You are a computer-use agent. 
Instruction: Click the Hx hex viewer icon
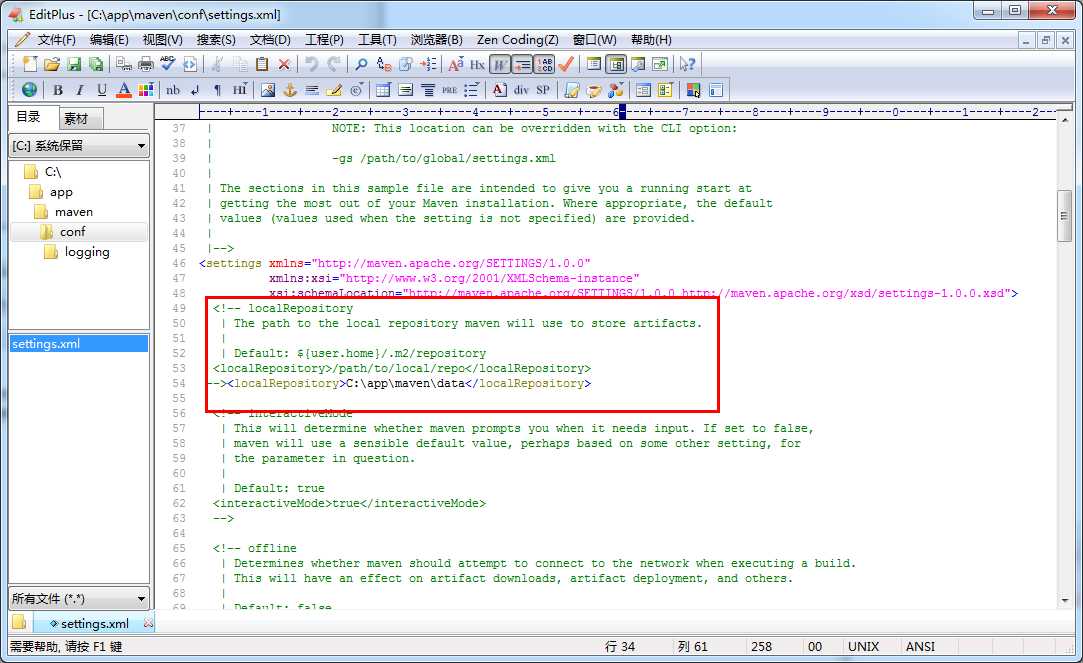[x=477, y=64]
